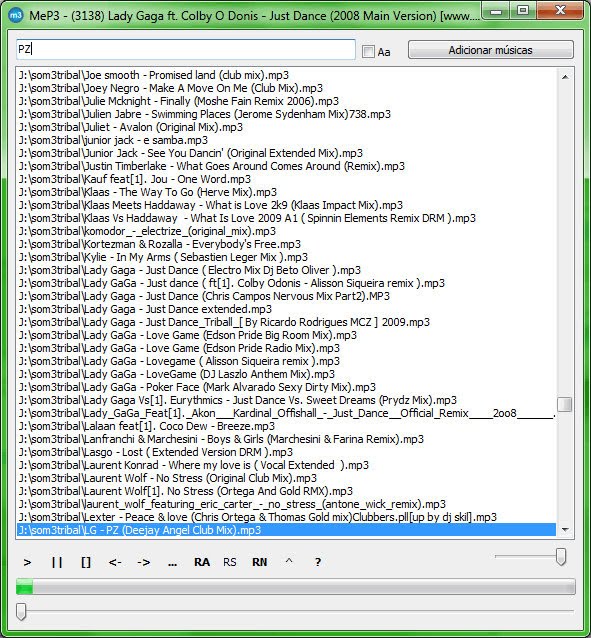Select 'Kortezman & Rozalla - Everybody's Free.mp3'
Screen dimensions: 591x638
click(287, 245)
